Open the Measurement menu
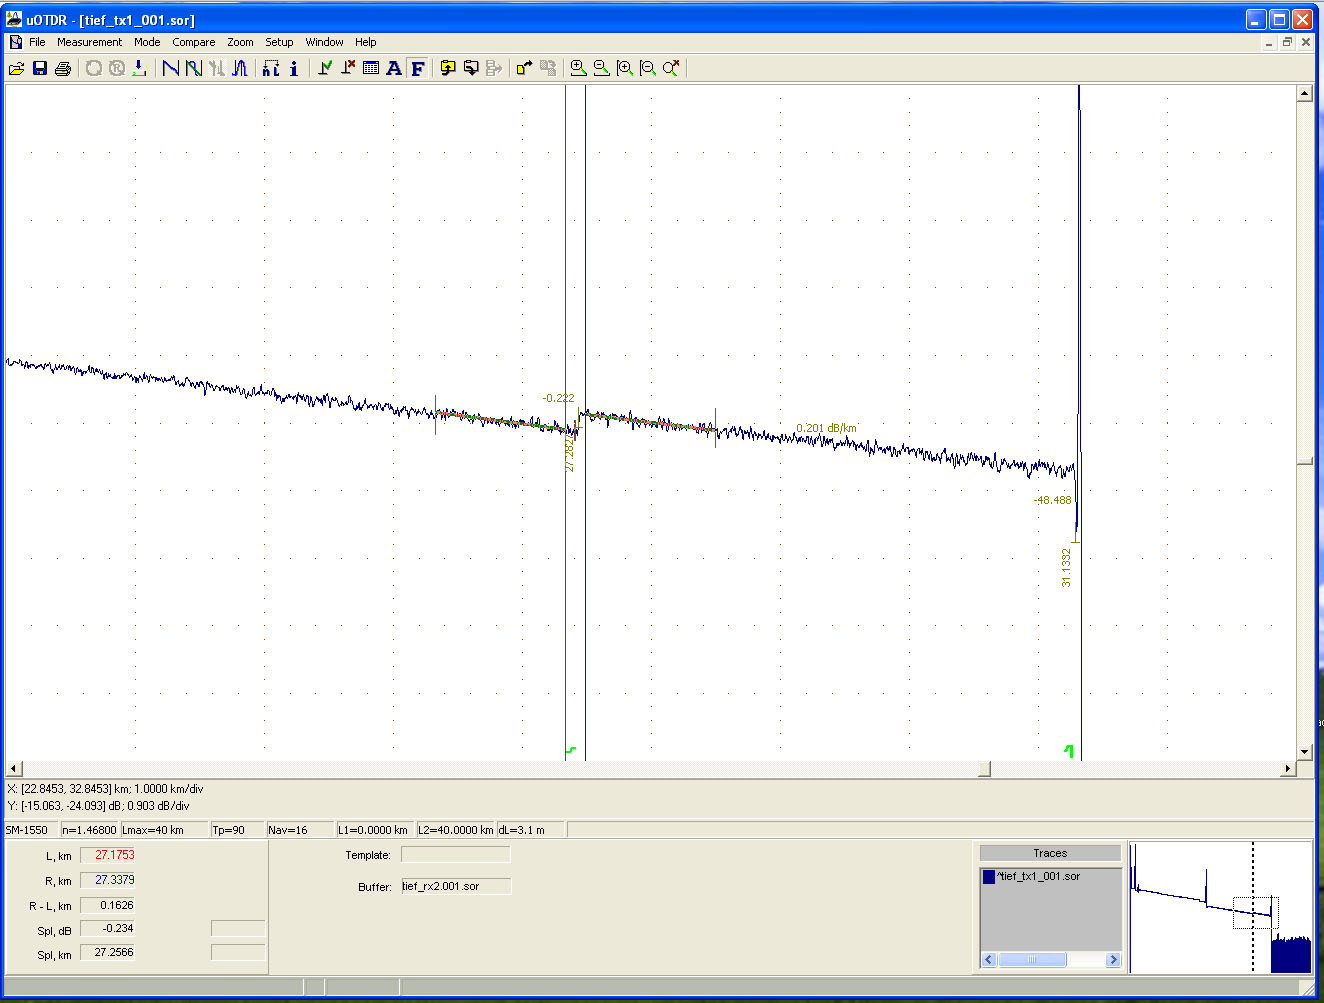Screen dimensions: 1324x1003 [89, 42]
